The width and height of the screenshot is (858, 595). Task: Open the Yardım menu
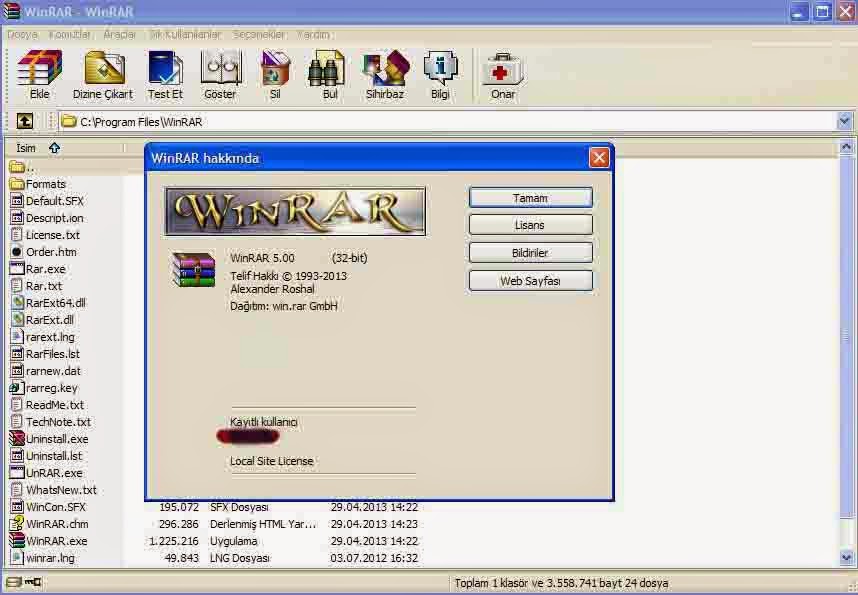pyautogui.click(x=313, y=34)
